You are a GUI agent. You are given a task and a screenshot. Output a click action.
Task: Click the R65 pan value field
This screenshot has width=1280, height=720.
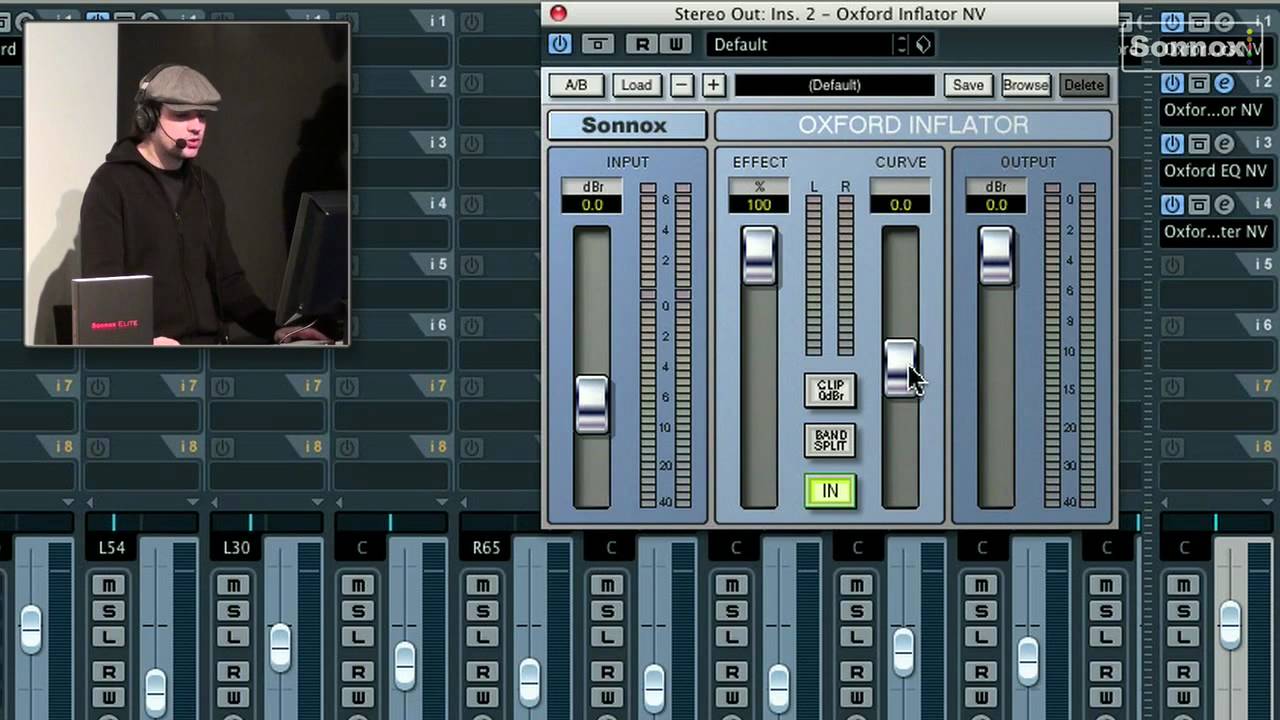click(486, 547)
